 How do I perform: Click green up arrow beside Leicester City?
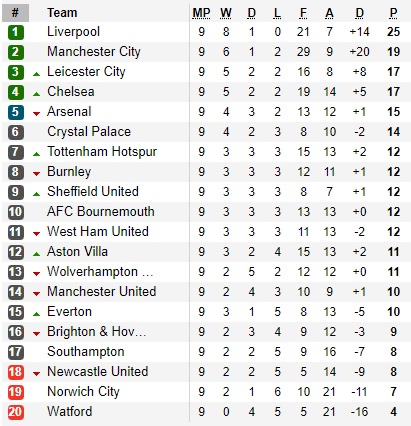(37, 74)
